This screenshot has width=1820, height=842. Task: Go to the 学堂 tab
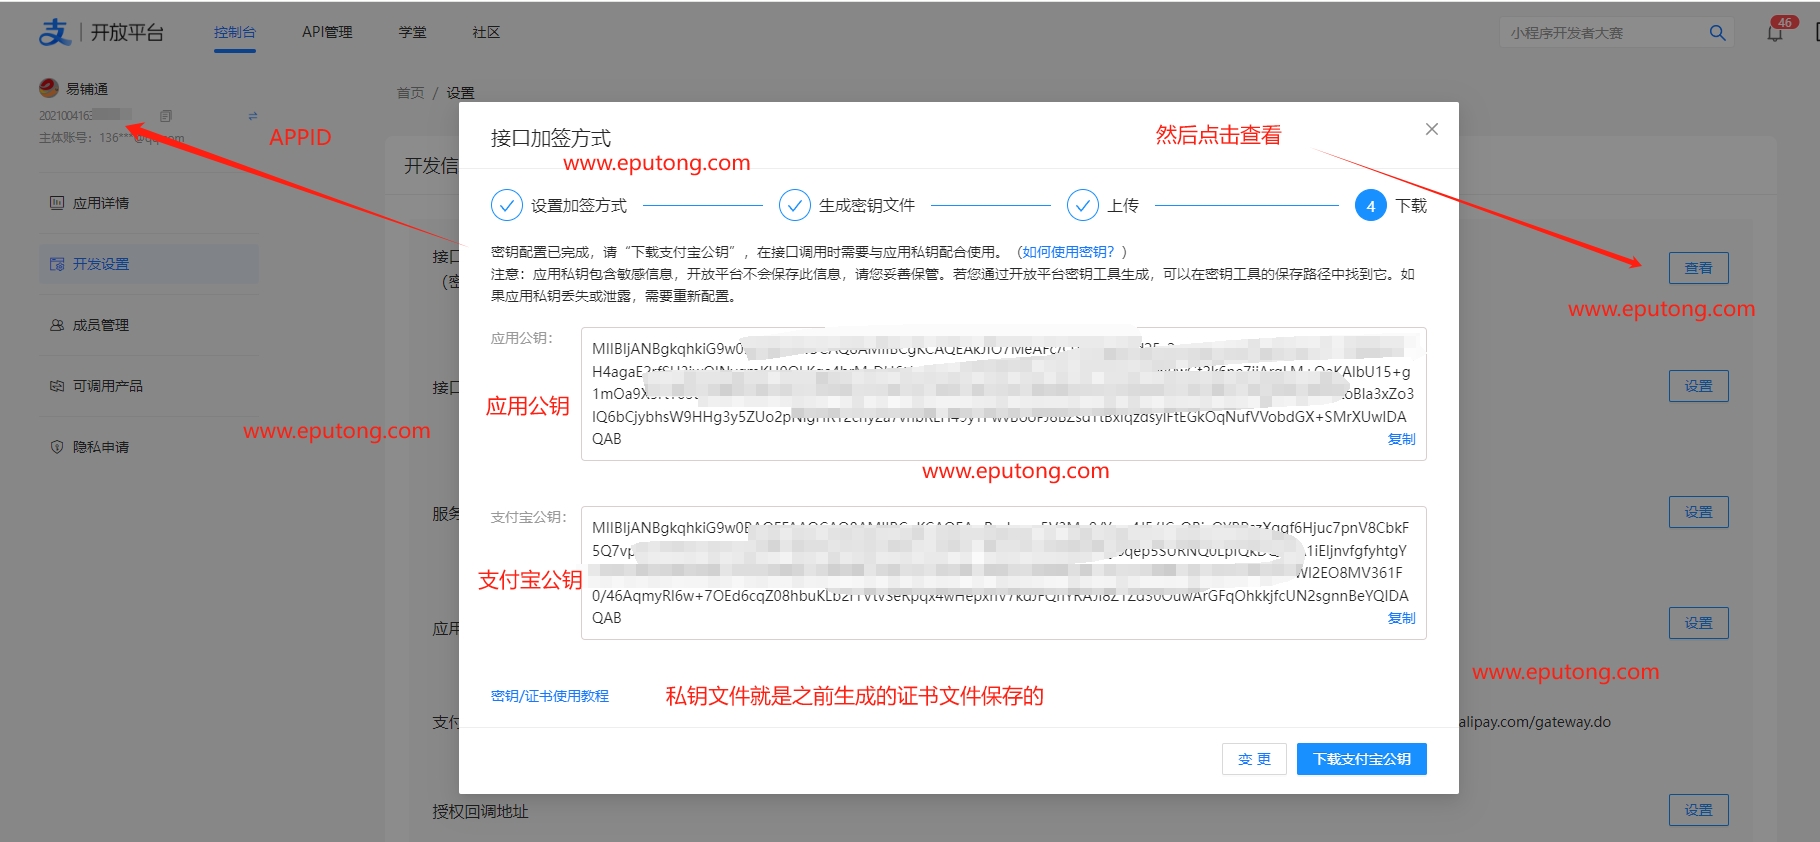coord(412,32)
